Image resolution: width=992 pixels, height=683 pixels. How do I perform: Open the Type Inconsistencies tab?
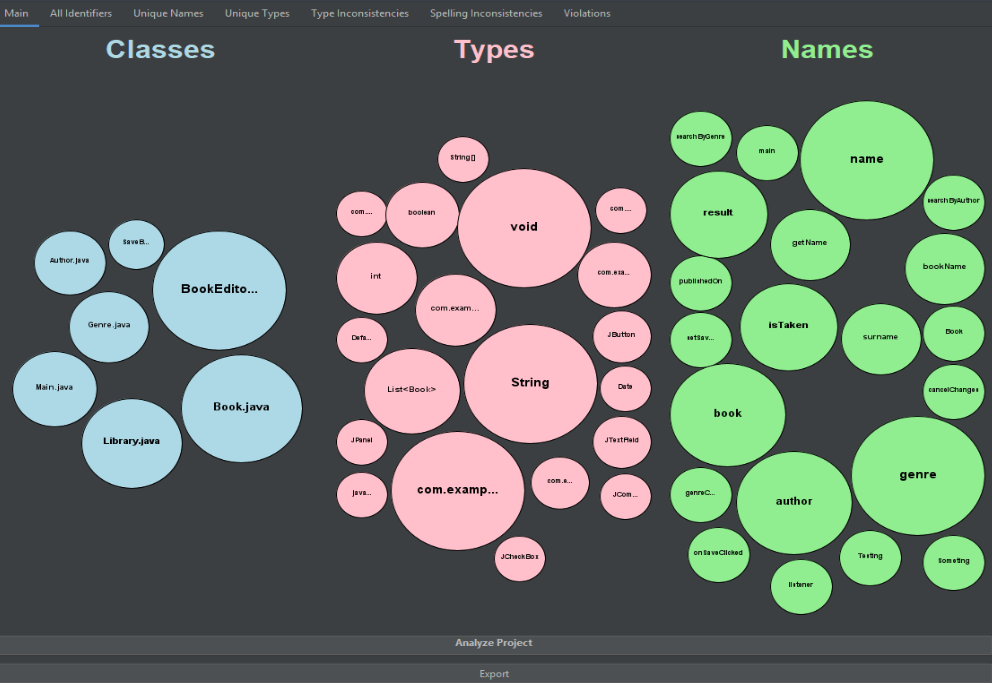coord(360,13)
